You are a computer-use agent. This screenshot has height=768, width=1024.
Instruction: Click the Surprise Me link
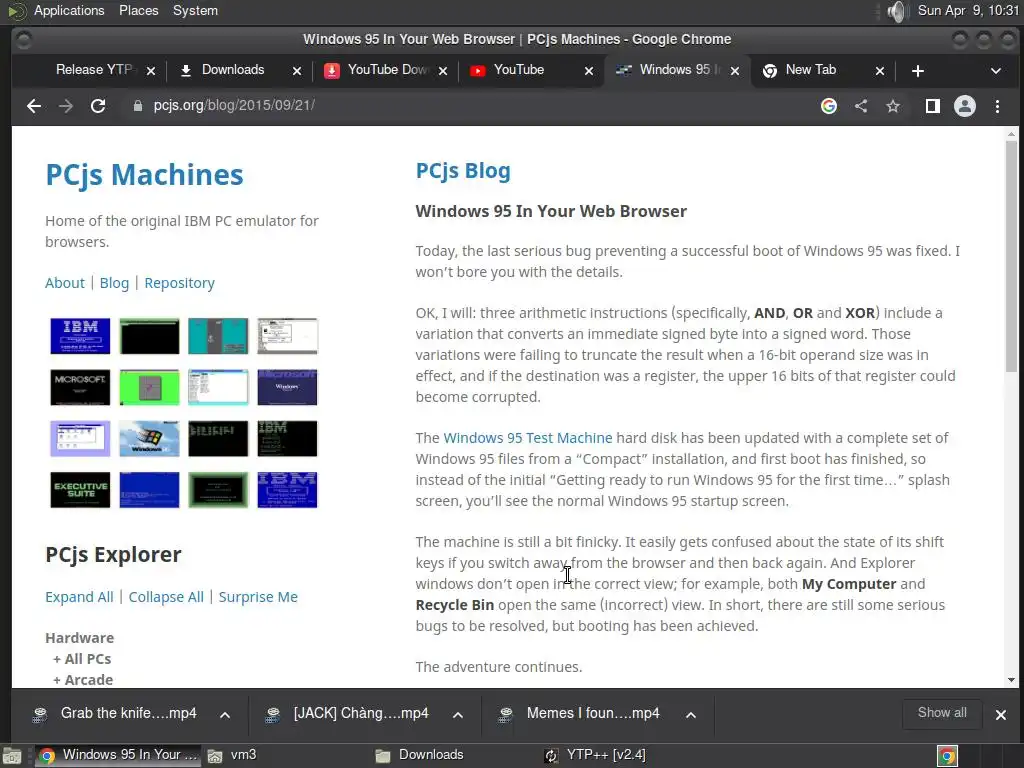258,597
